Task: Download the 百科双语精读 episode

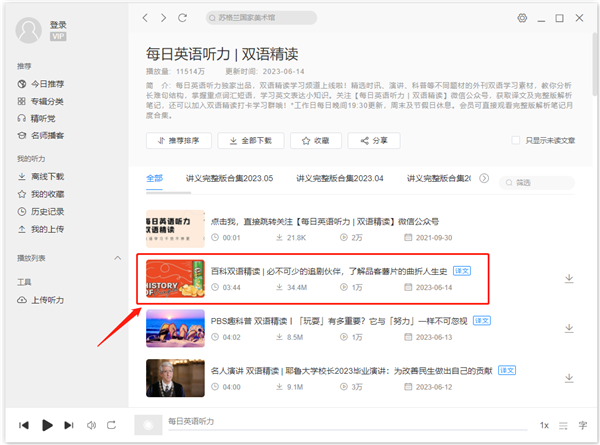Action: (x=569, y=278)
